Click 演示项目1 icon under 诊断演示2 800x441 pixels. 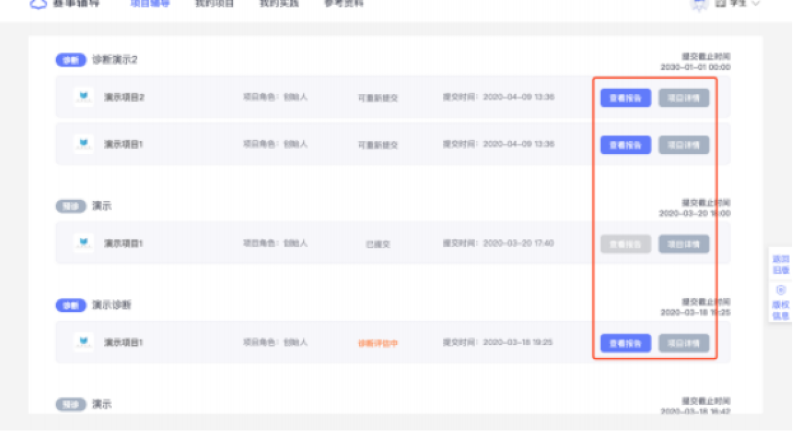85,143
